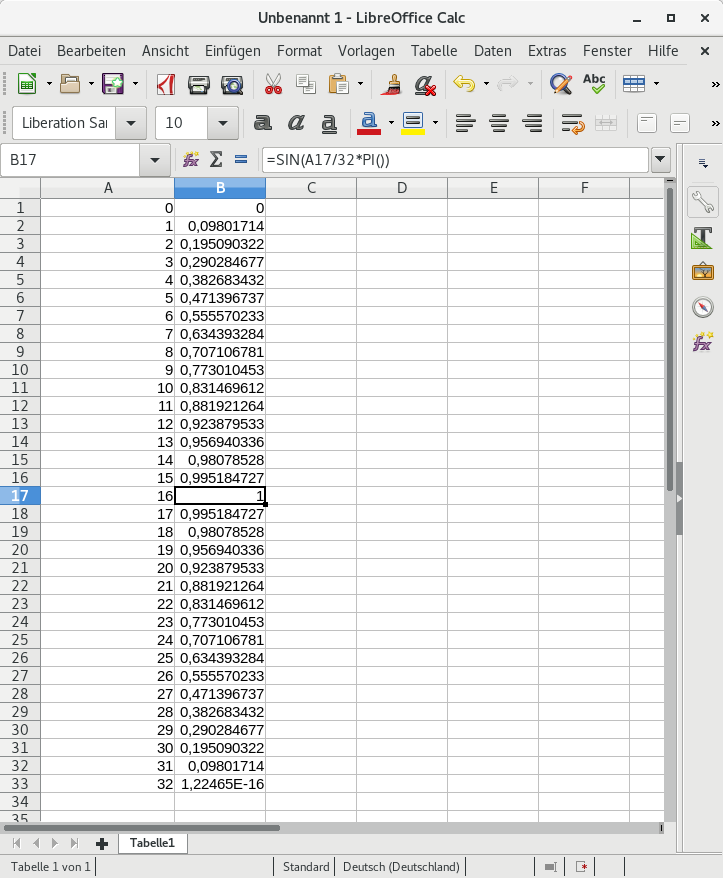Image resolution: width=723 pixels, height=878 pixels.
Task: Click the Undo arrow
Action: (x=464, y=84)
